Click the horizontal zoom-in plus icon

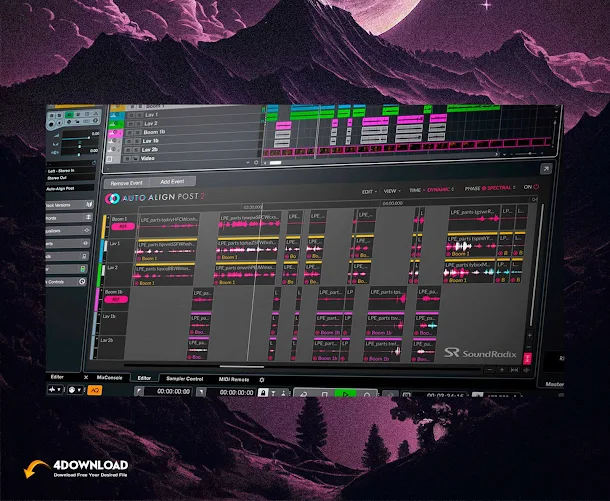(x=502, y=370)
